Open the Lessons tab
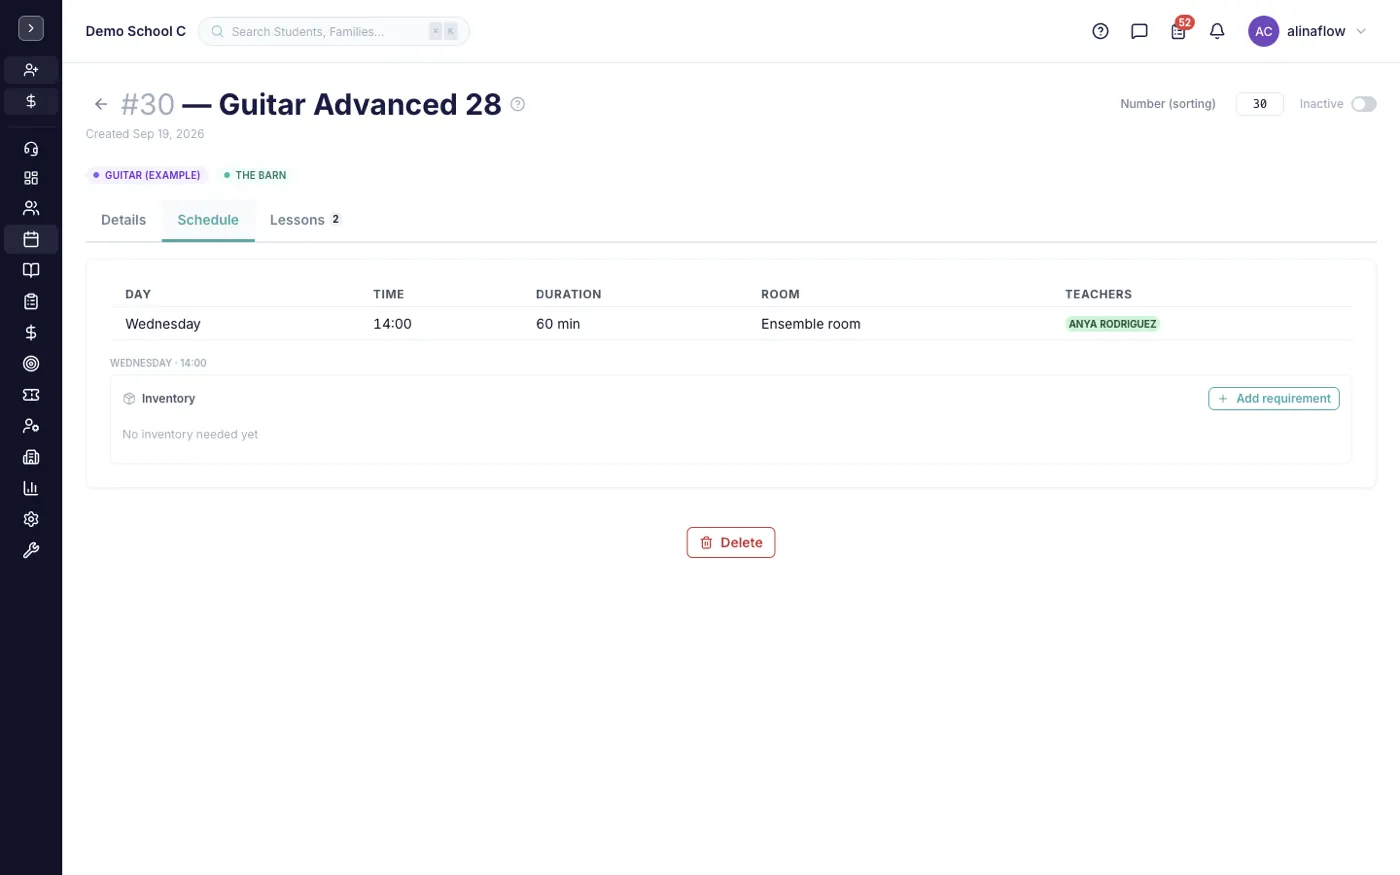 tap(305, 220)
